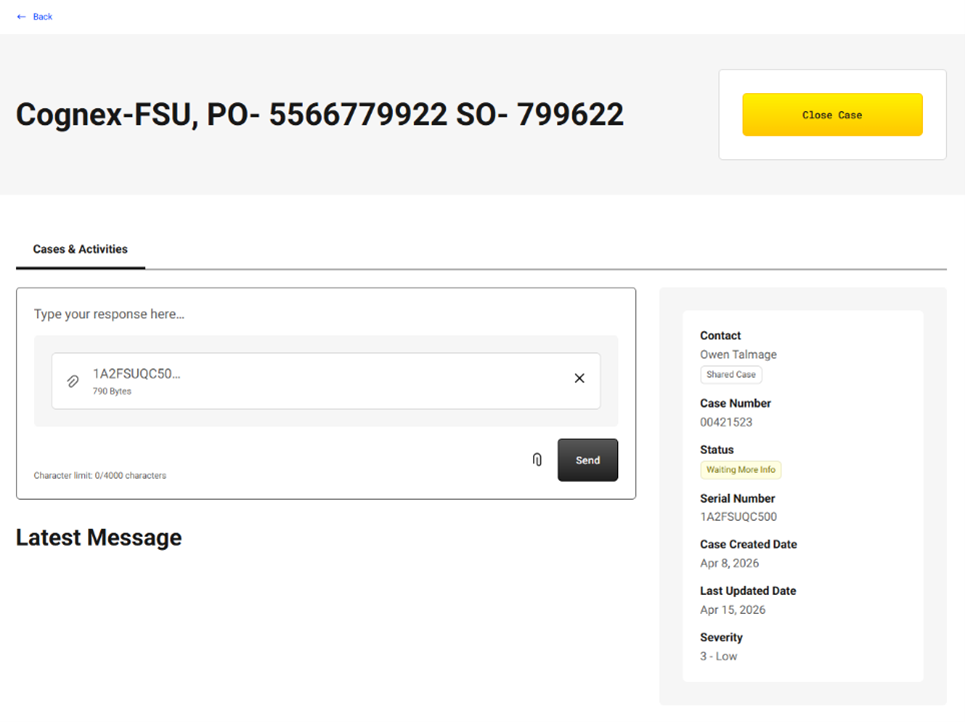The image size is (965, 722).
Task: Focus the 'Type your response here' field
Action: click(x=326, y=314)
